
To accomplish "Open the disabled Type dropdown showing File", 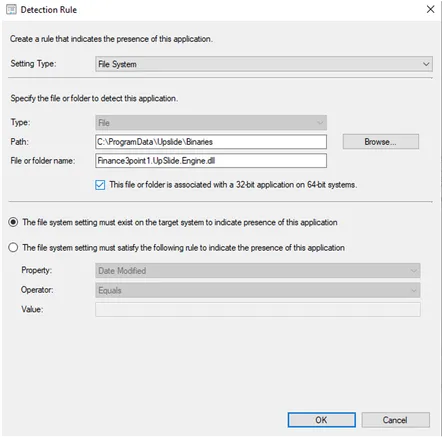I will (x=211, y=123).
